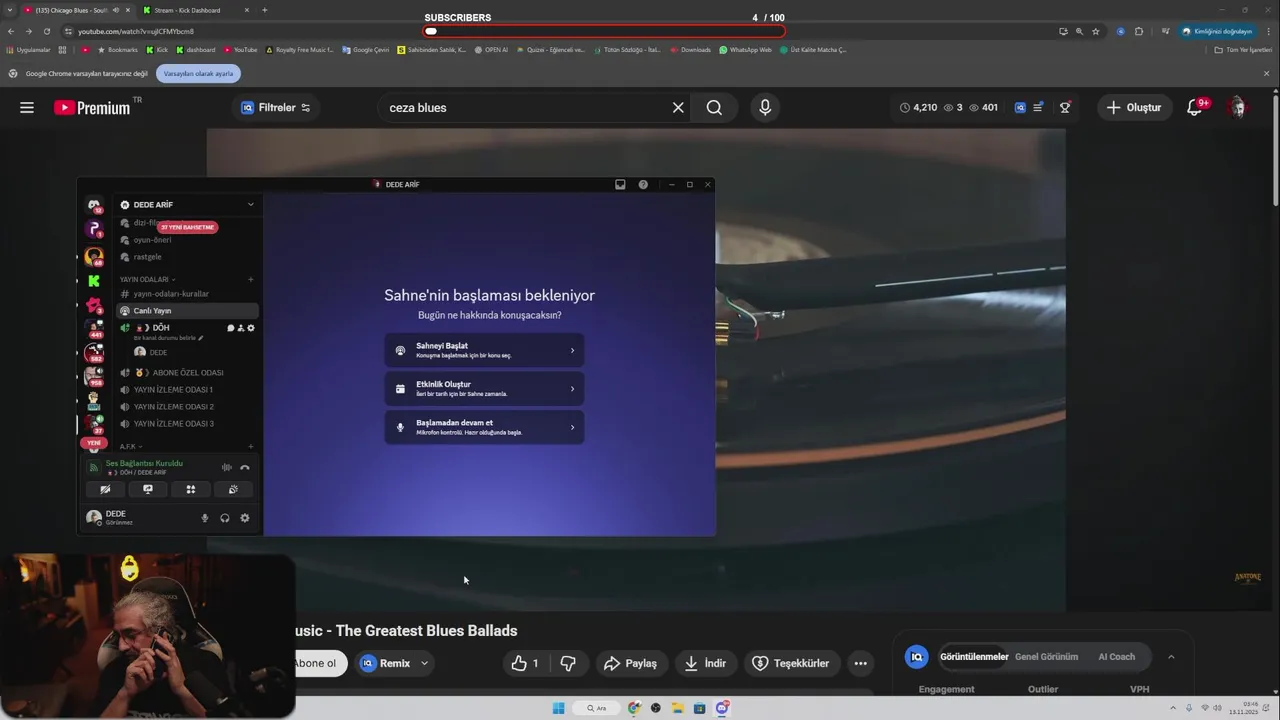Select Görüntülenmeler tab
Image resolution: width=1280 pixels, height=720 pixels.
coord(974,657)
